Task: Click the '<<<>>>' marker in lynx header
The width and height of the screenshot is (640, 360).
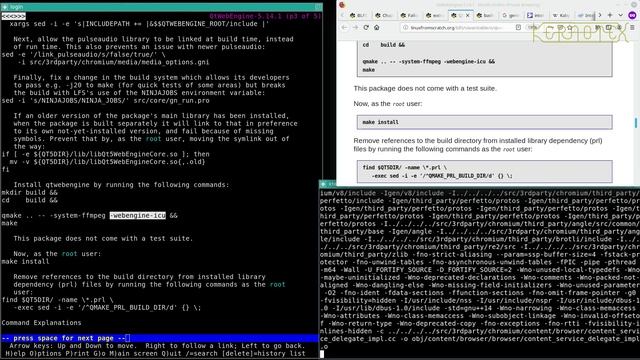Action: click(13, 16)
